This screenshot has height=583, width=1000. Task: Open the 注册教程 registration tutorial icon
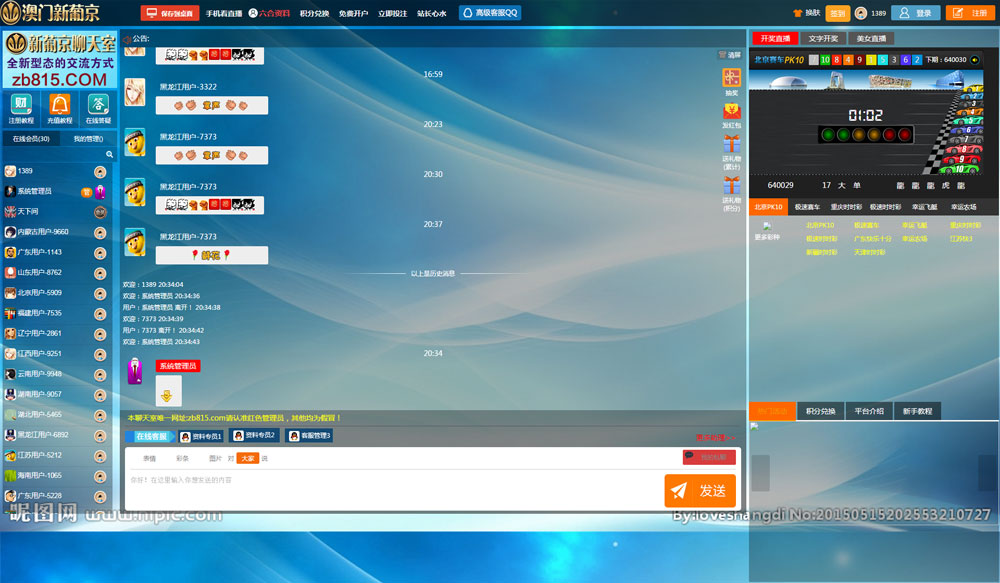tap(21, 104)
